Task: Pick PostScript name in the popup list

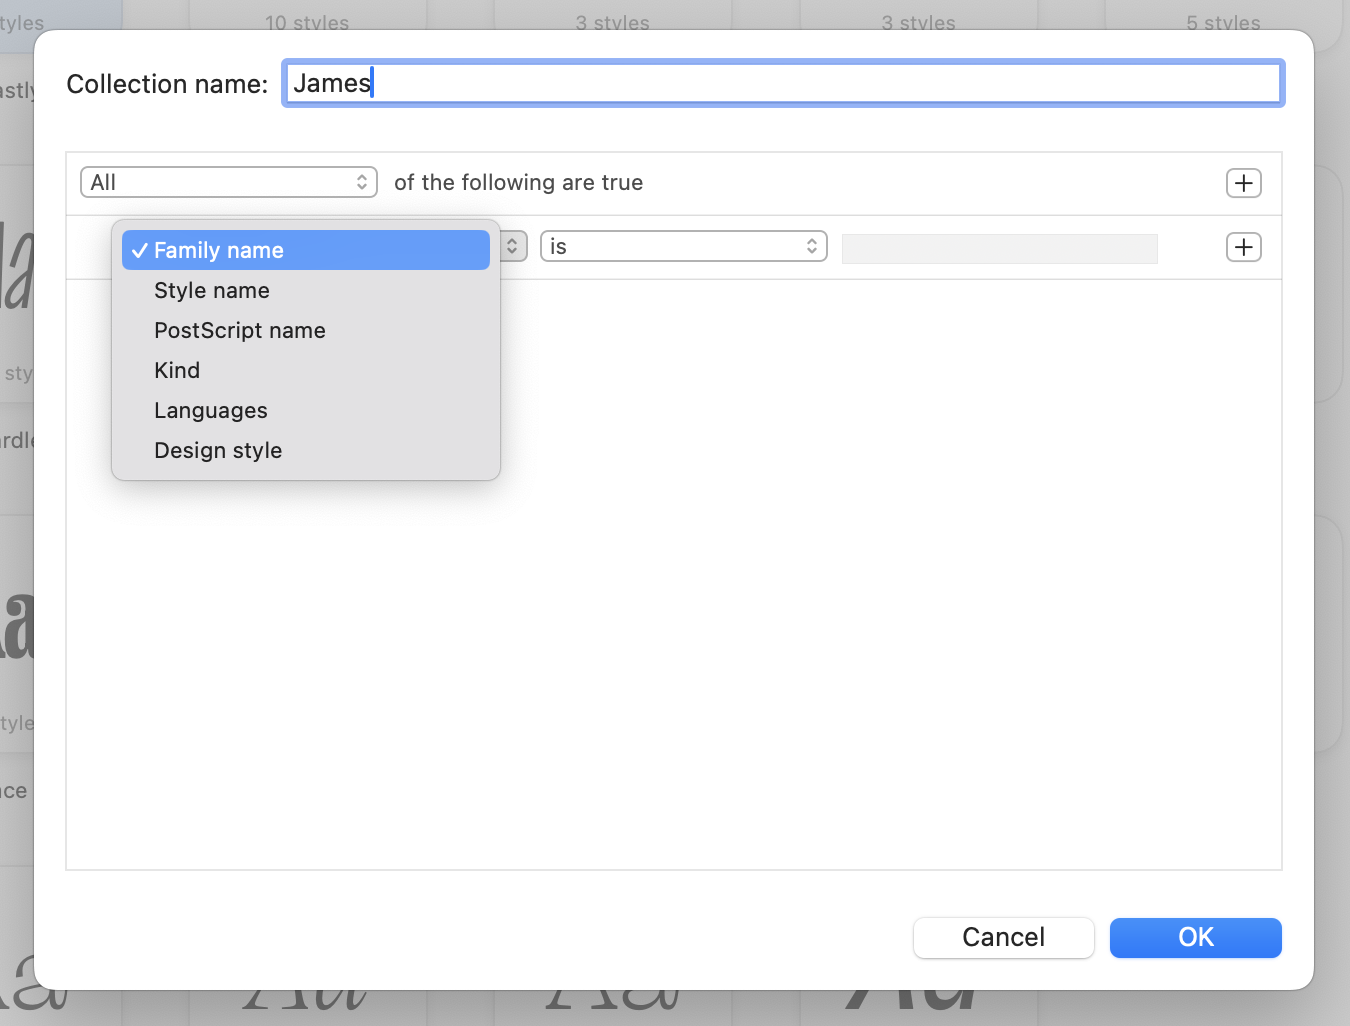Action: [x=239, y=330]
